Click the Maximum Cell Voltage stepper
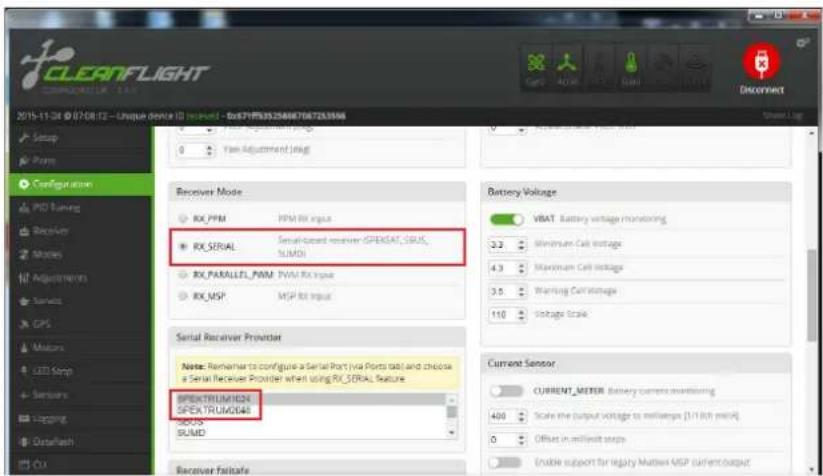823x476 pixels. pyautogui.click(x=521, y=268)
